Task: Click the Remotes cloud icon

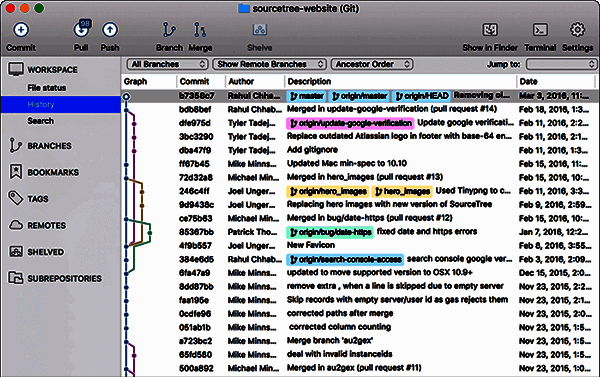Action: tap(16, 225)
